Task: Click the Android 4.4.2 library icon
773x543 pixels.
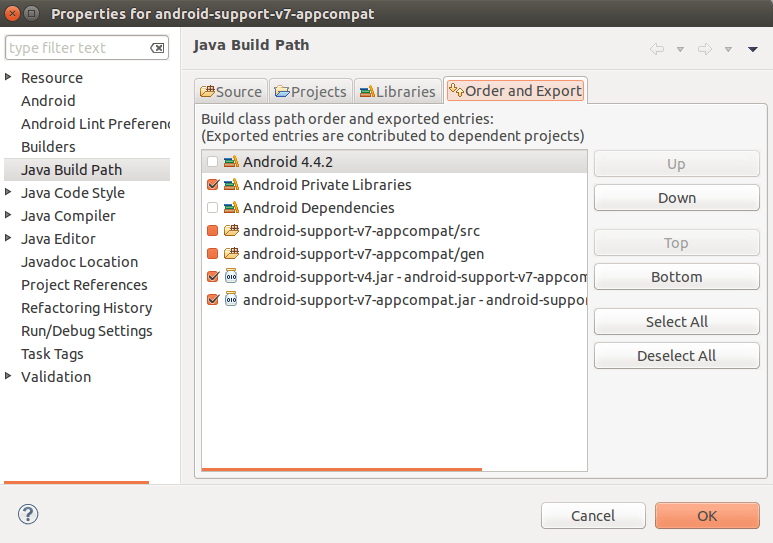Action: (x=231, y=162)
